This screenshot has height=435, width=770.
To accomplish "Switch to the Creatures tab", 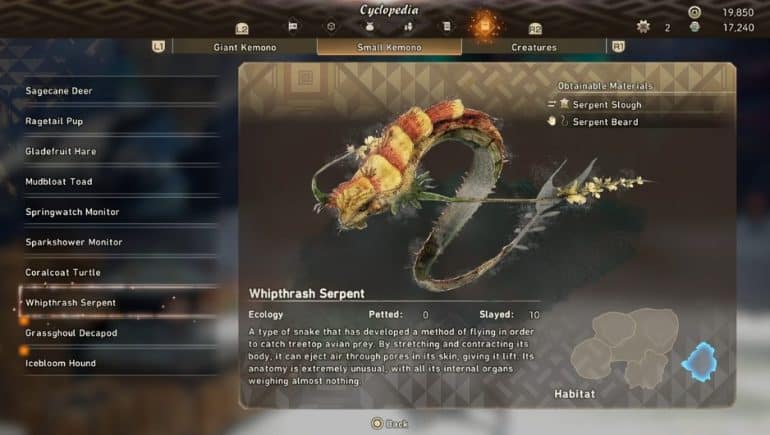I will click(534, 47).
